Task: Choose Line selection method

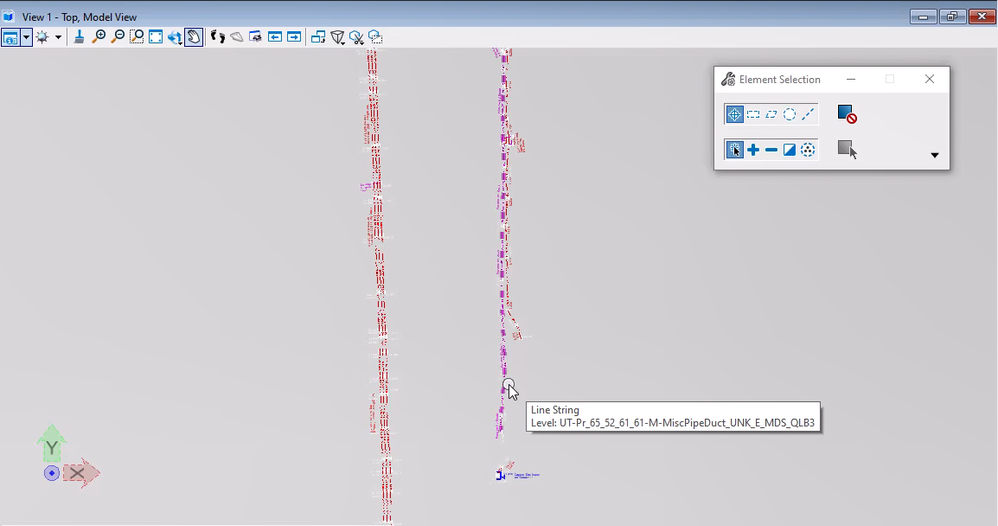Action: pyautogui.click(x=808, y=115)
